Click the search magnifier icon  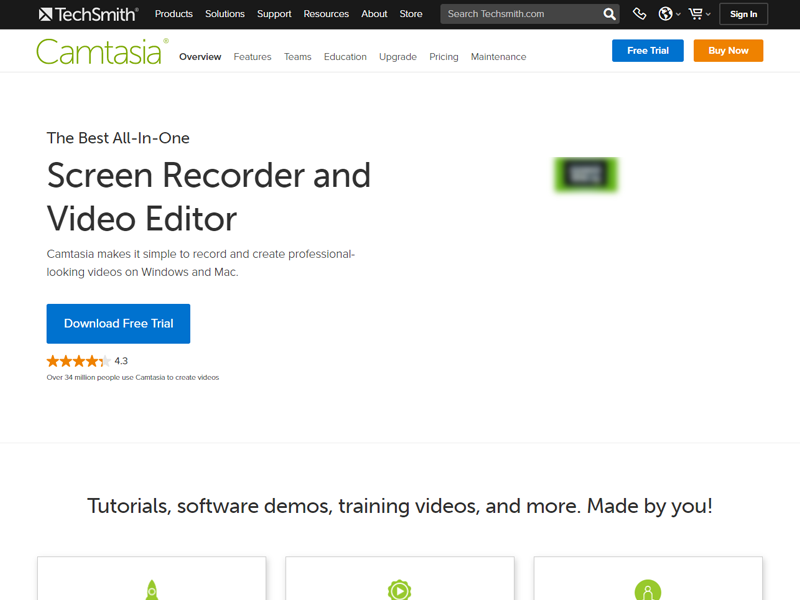pyautogui.click(x=609, y=14)
